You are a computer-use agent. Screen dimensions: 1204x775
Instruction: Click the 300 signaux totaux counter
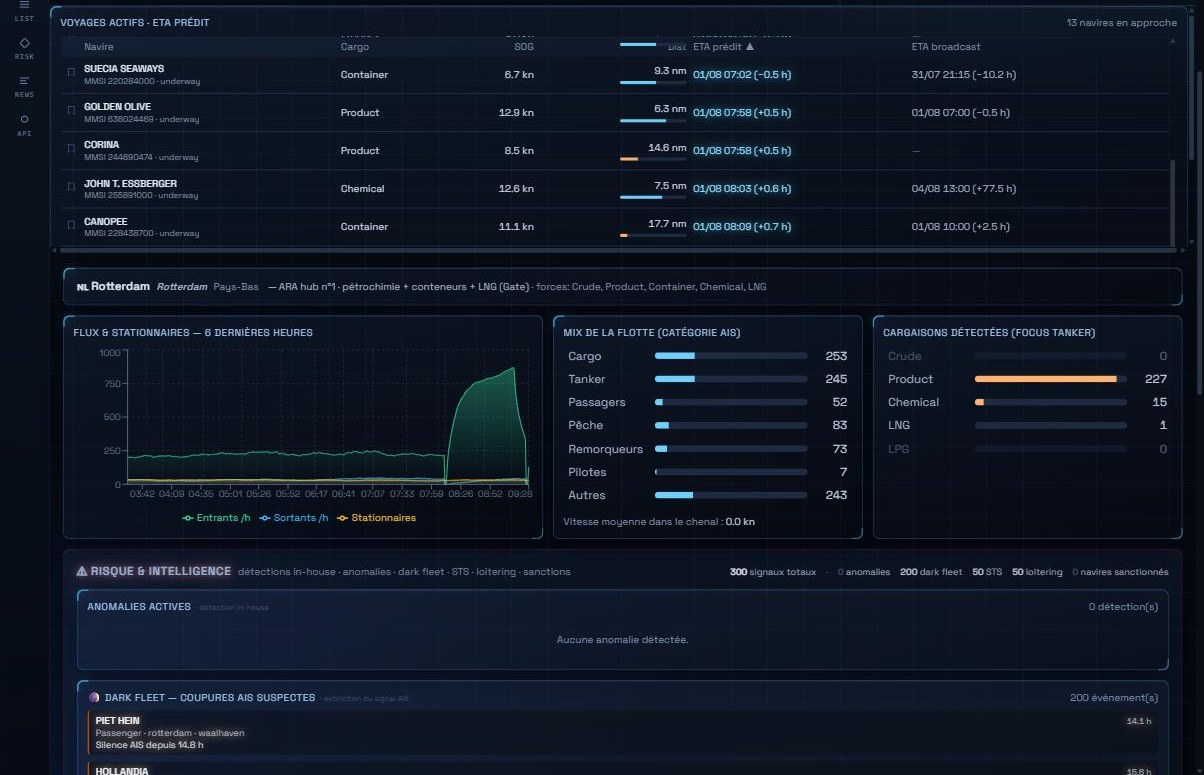(773, 572)
